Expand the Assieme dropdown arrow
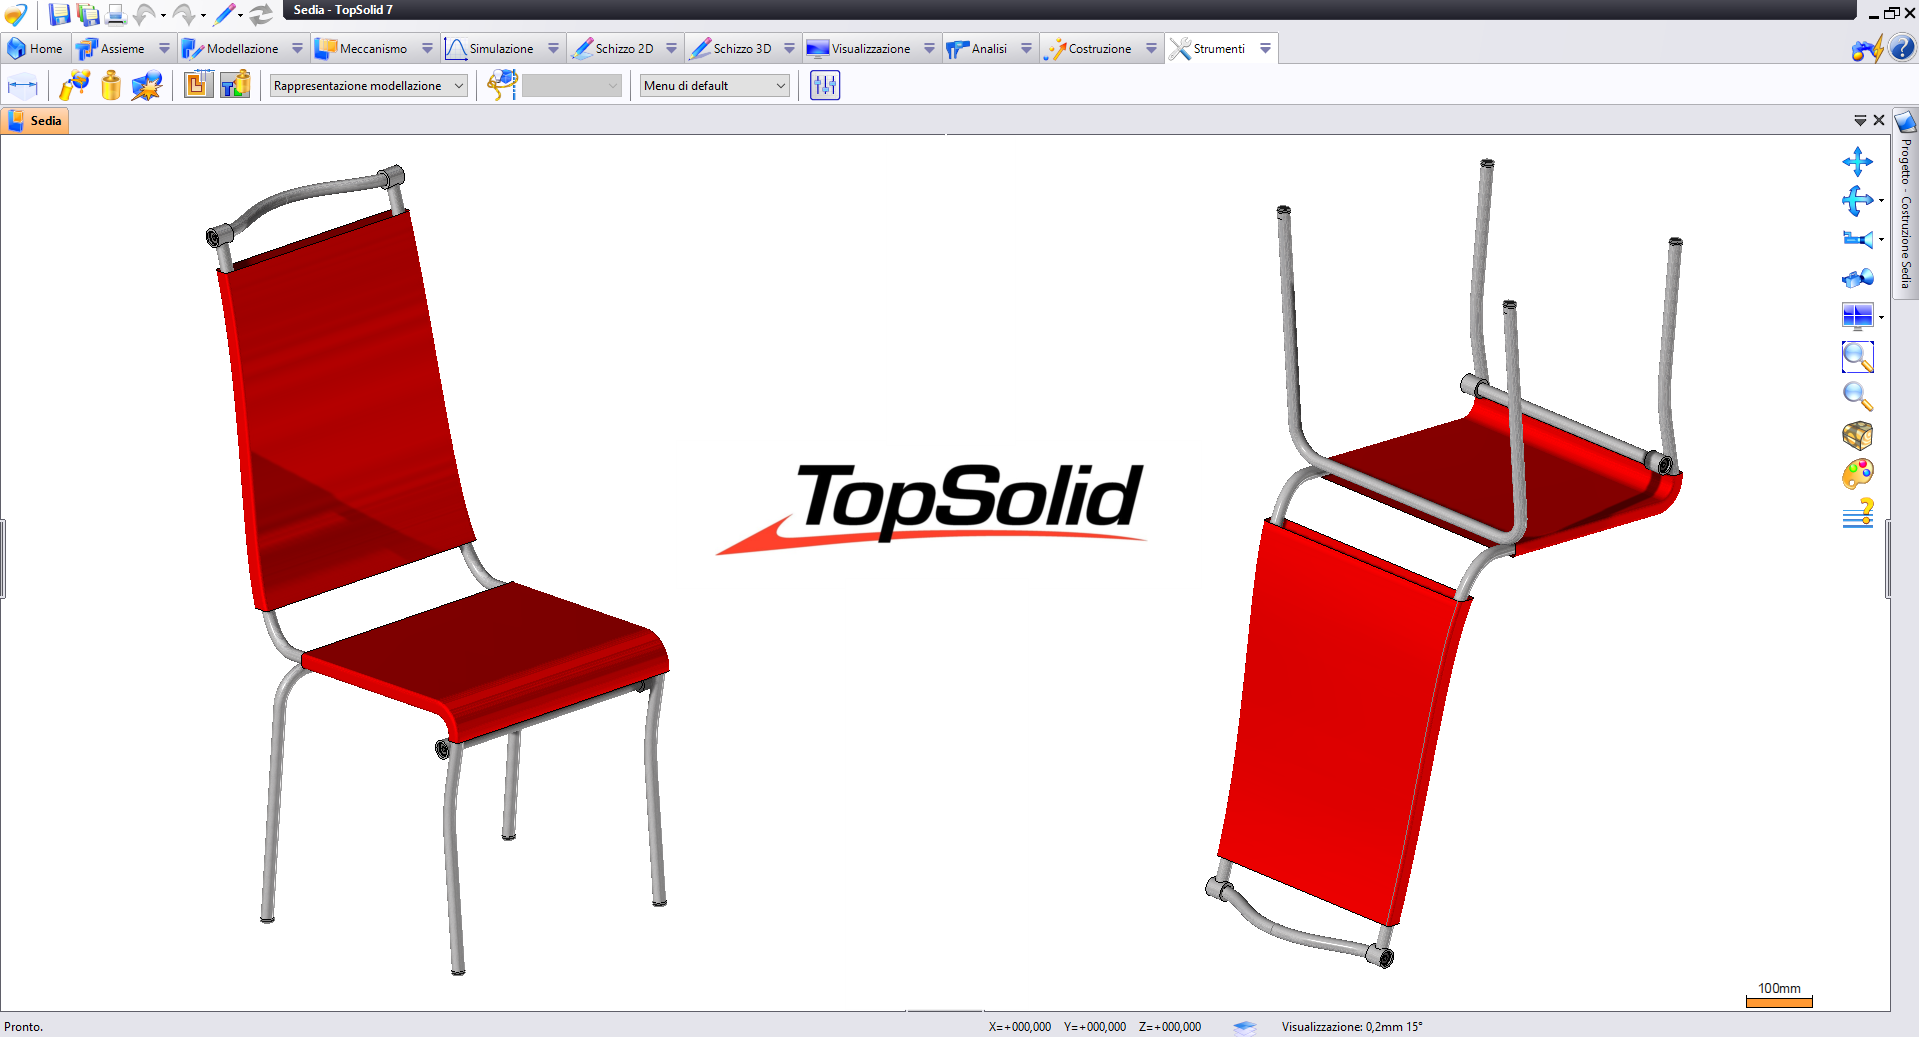 coord(164,48)
